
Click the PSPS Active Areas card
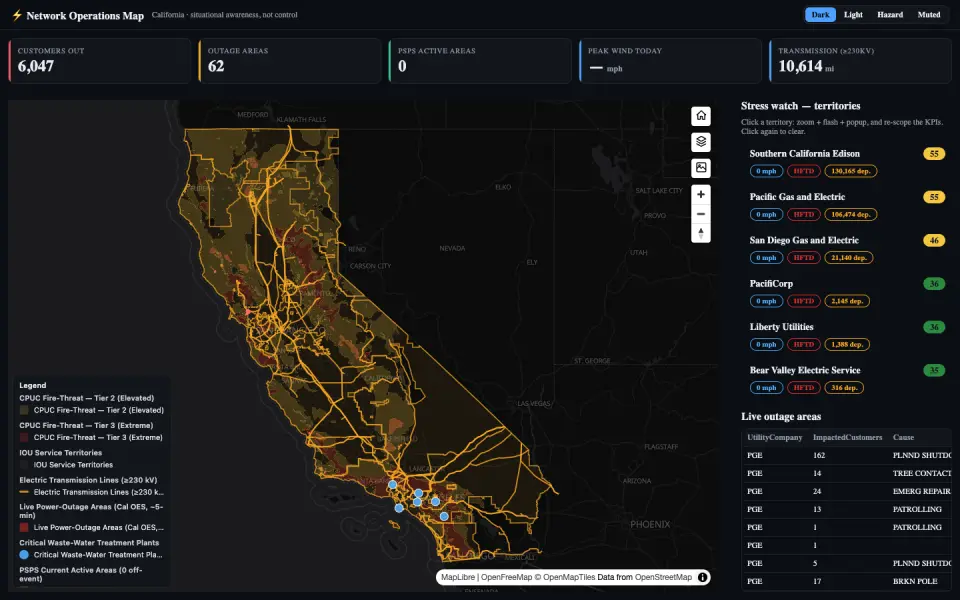(x=480, y=61)
